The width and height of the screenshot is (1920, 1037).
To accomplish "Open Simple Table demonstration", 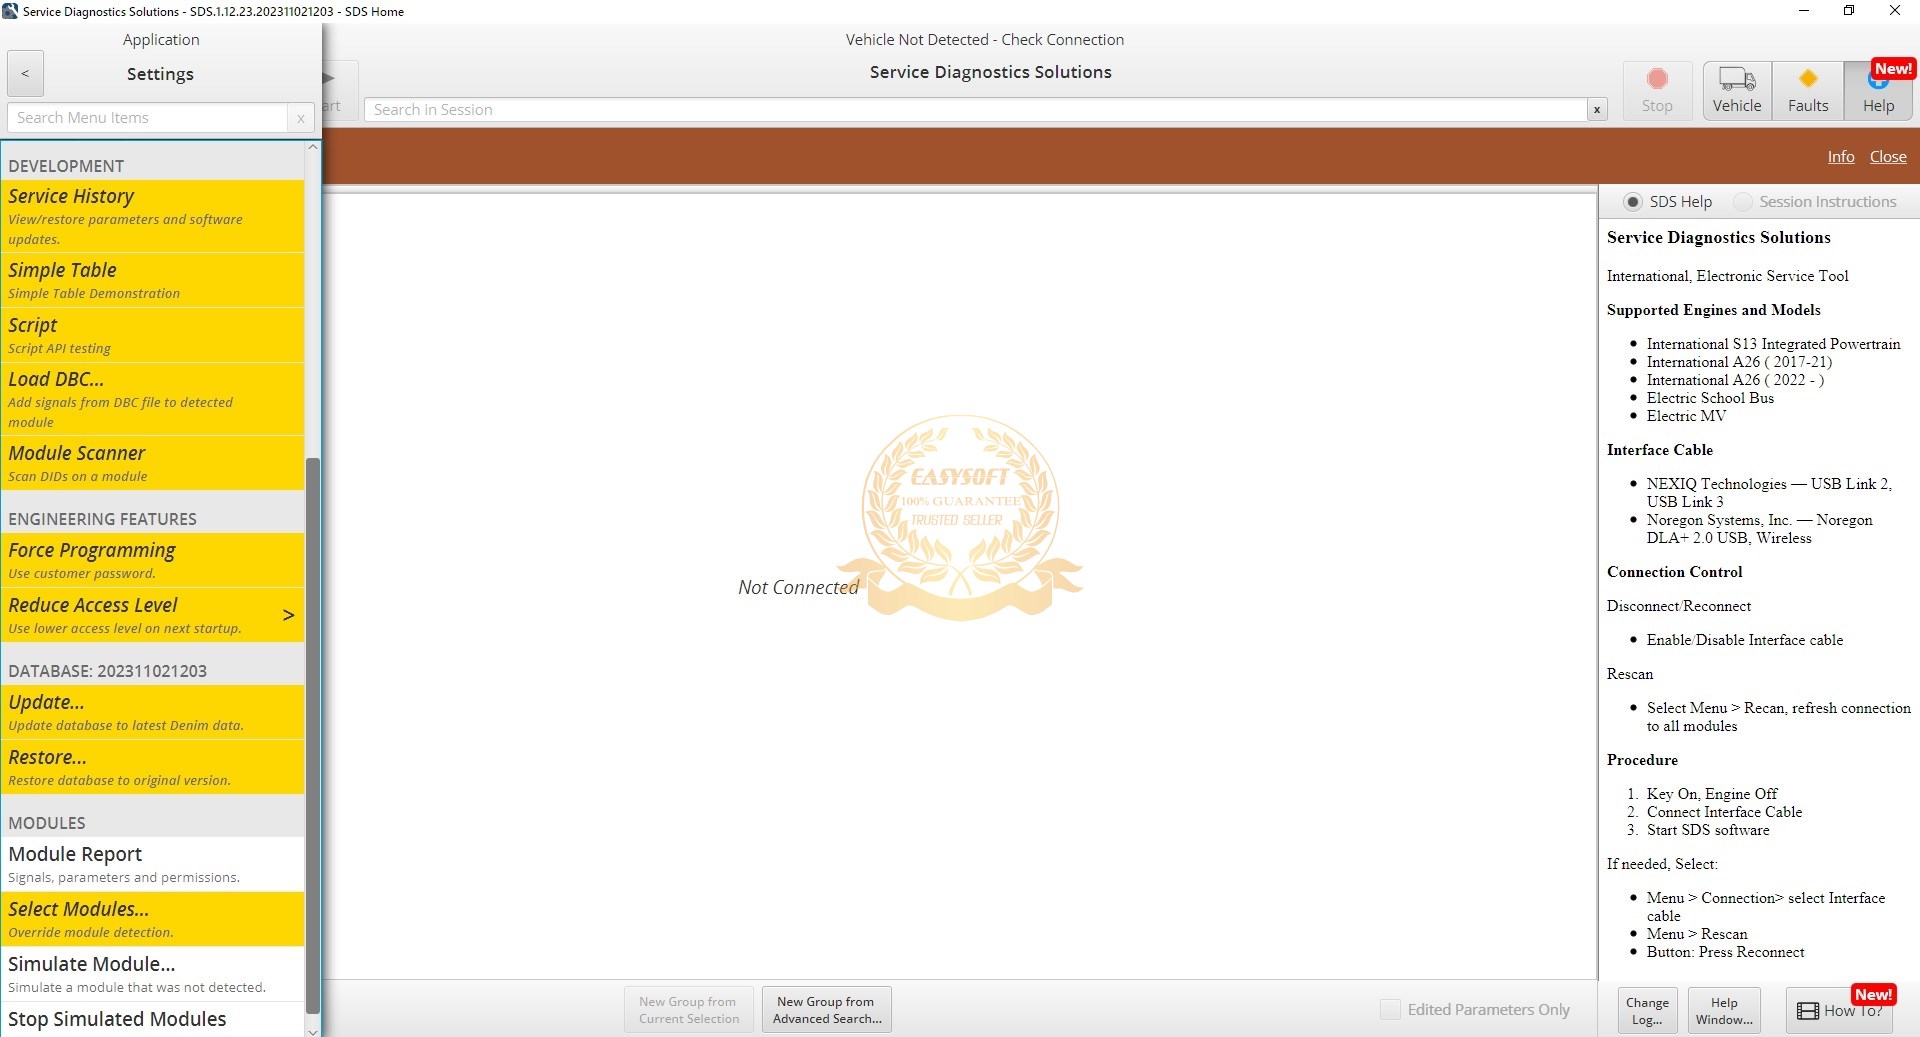I will click(x=153, y=280).
